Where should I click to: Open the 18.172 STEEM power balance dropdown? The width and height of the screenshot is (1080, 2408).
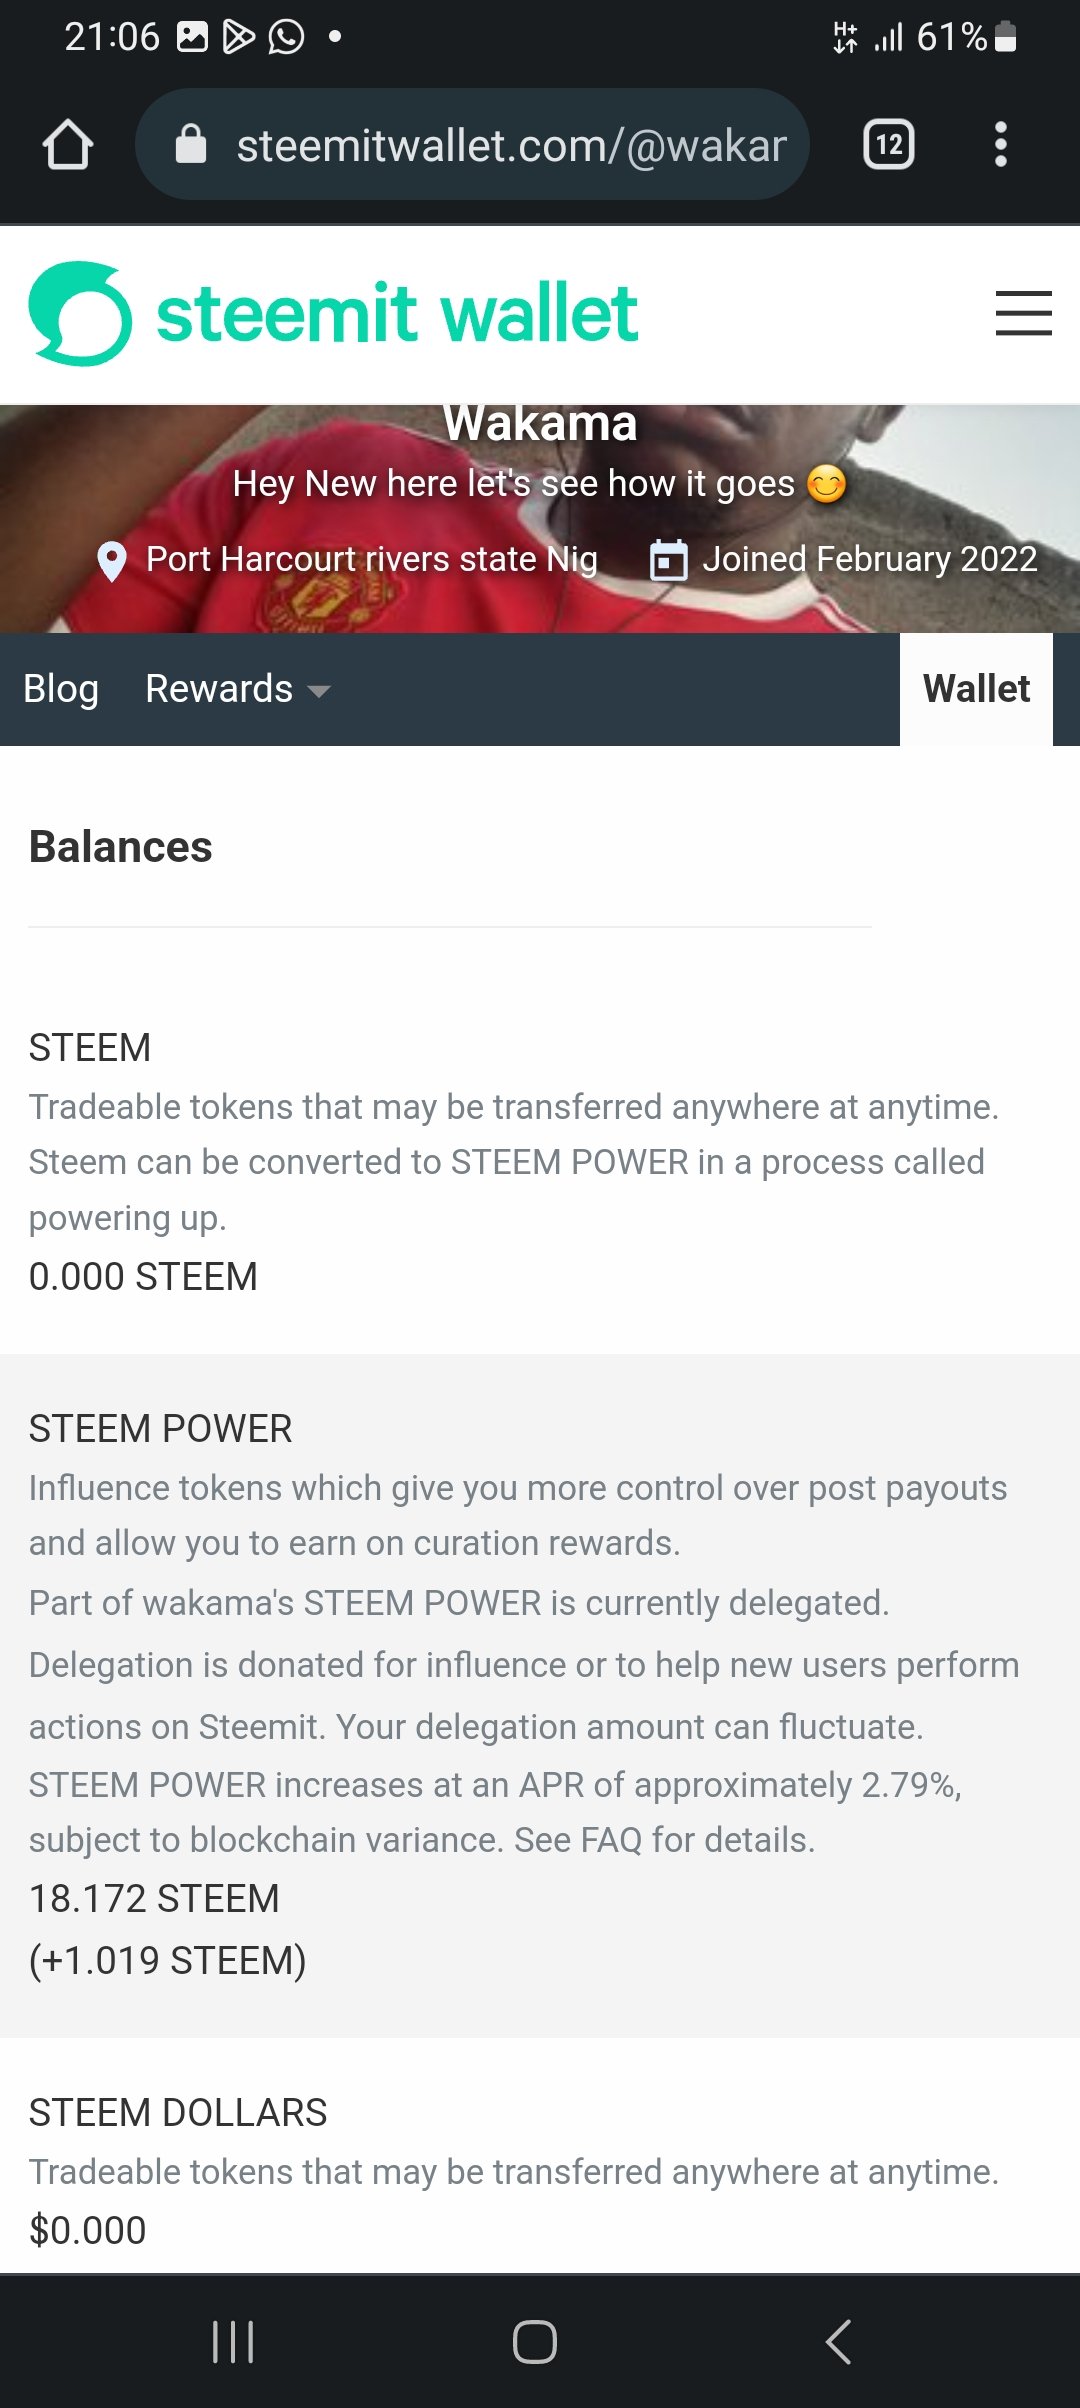pos(154,1898)
